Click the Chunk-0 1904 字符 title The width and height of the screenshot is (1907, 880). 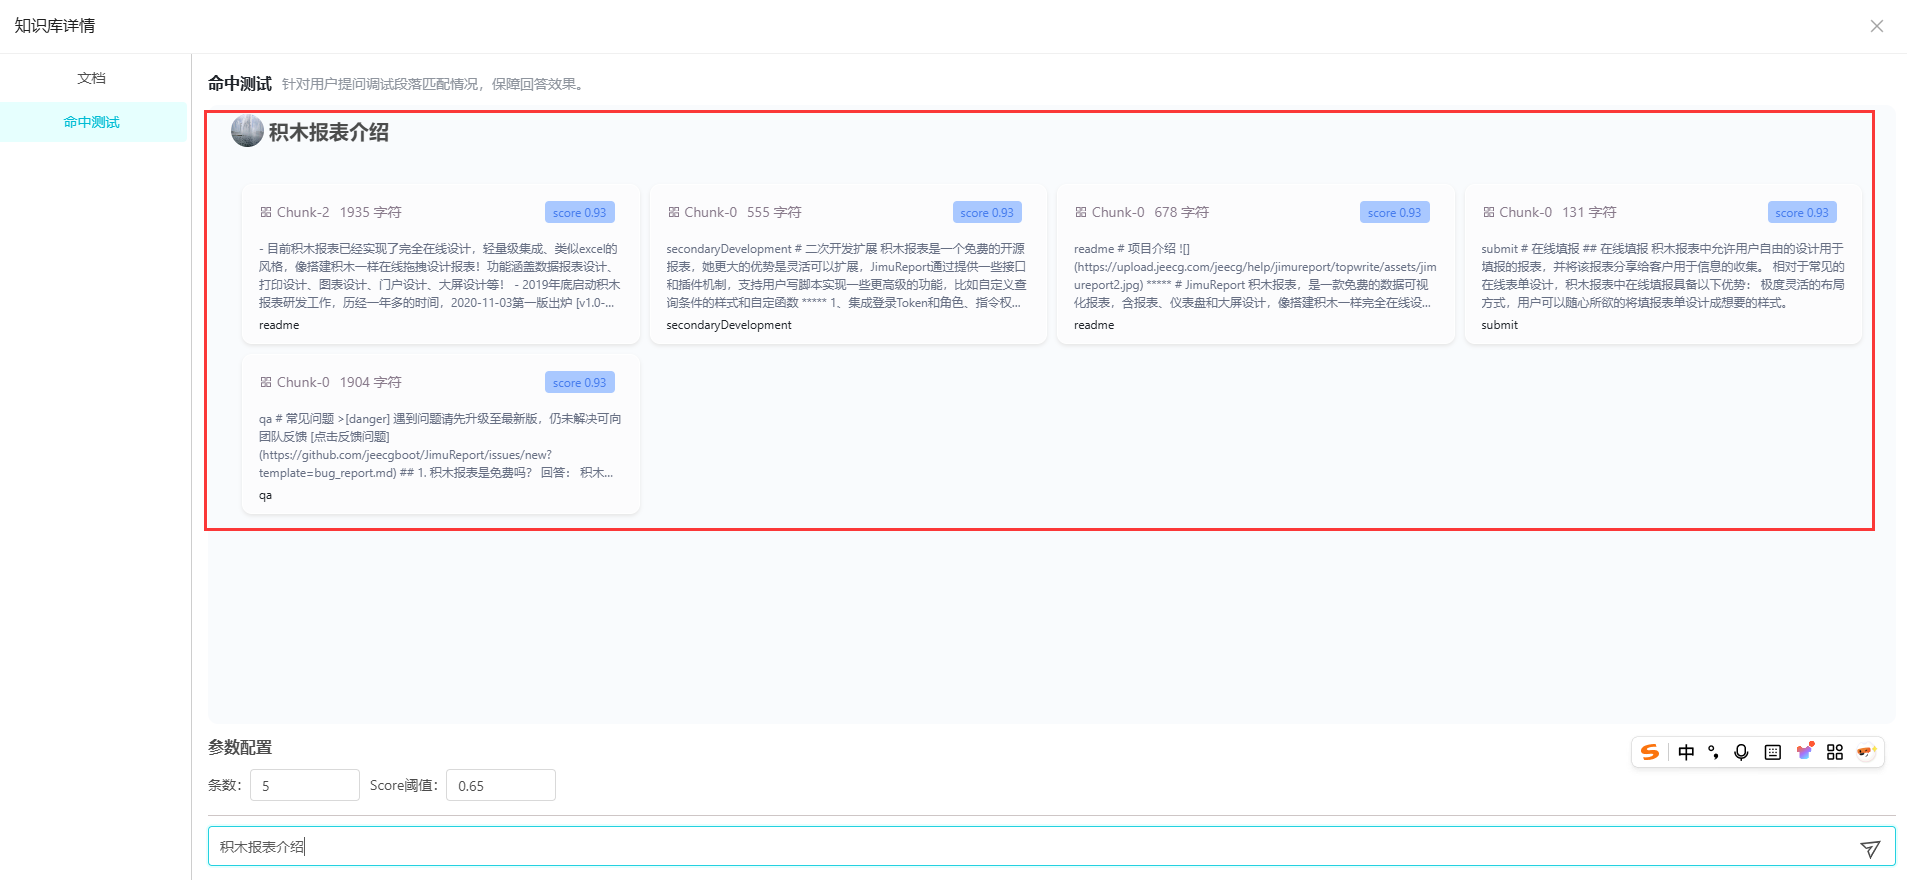[x=339, y=382]
